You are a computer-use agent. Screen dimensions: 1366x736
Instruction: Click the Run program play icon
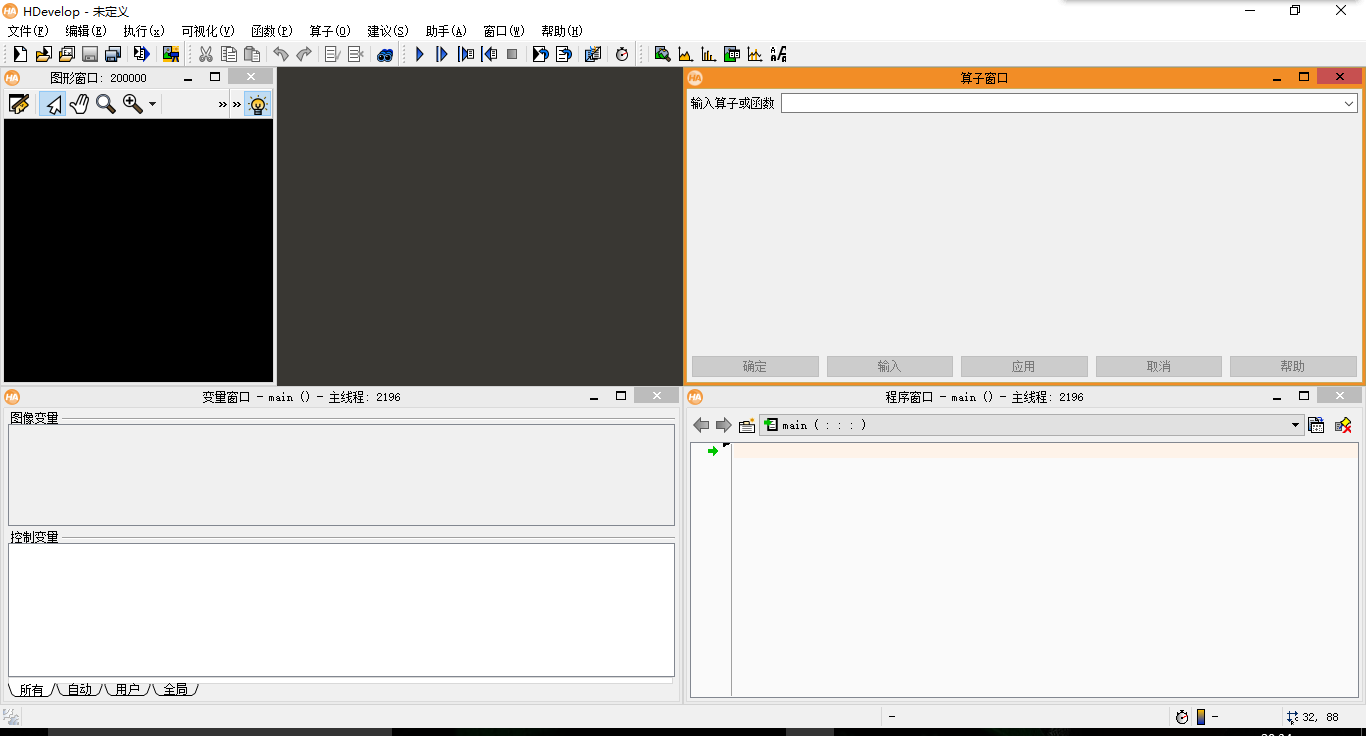click(x=420, y=54)
